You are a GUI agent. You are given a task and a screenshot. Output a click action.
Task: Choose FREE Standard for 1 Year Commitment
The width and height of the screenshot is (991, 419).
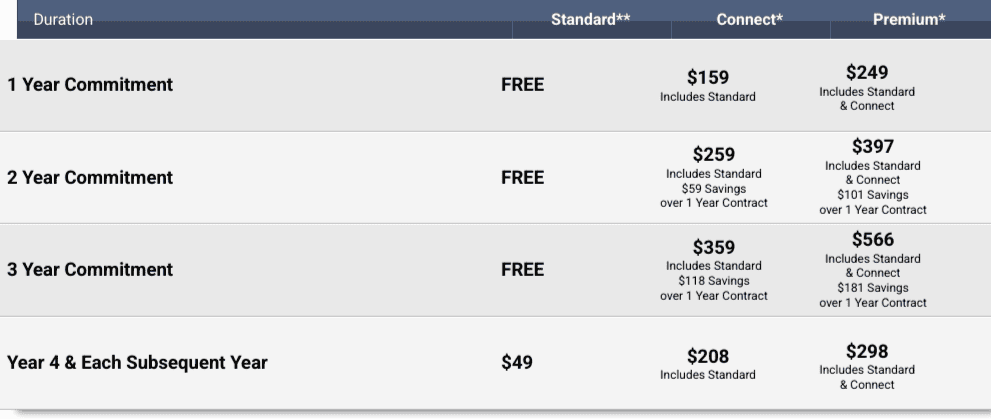(522, 85)
